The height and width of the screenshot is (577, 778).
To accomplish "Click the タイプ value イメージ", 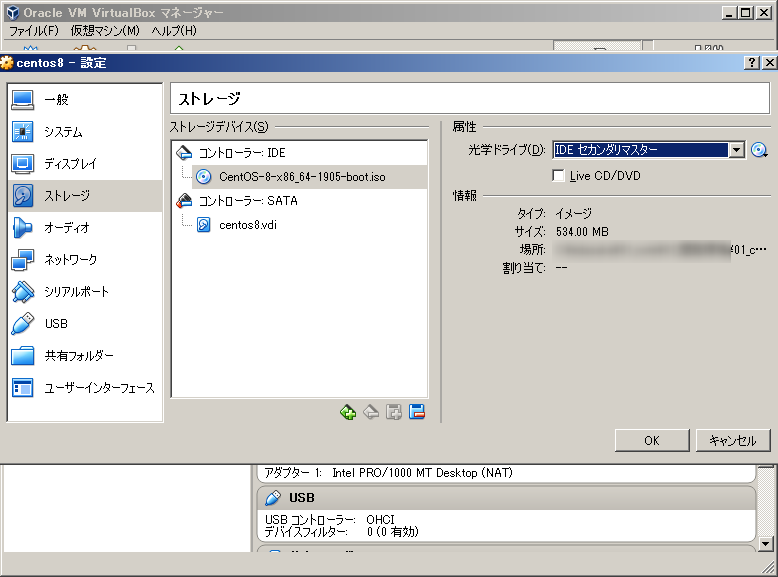I will [574, 214].
